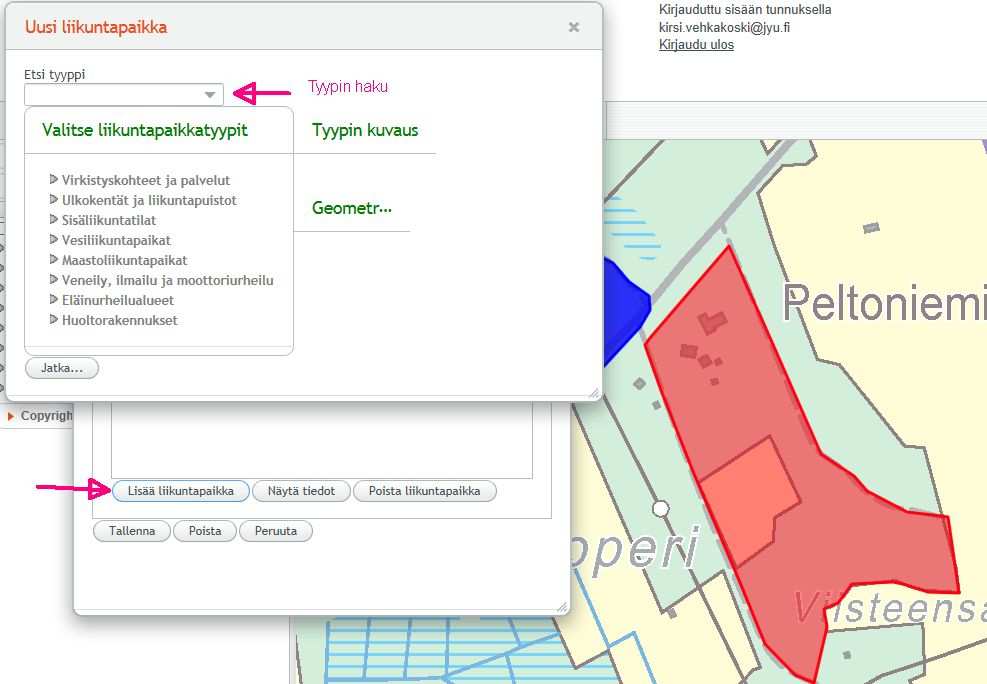Select the Eläinurheilualueet category

pos(118,300)
